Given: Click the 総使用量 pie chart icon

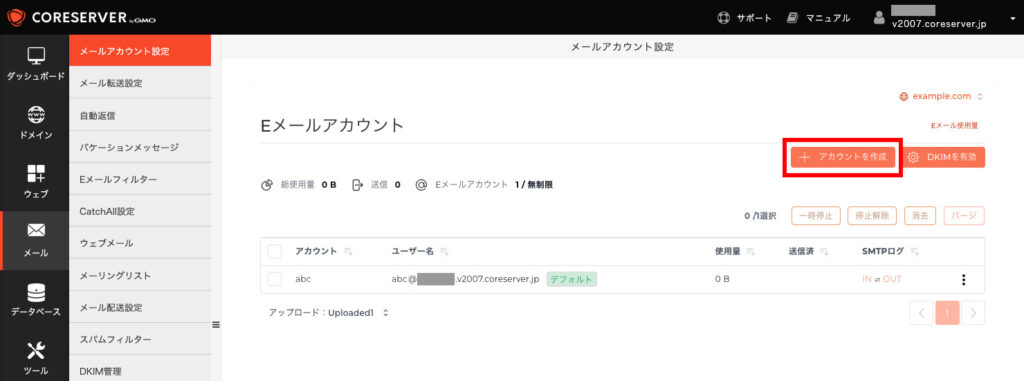Looking at the screenshot, I should 266,185.
